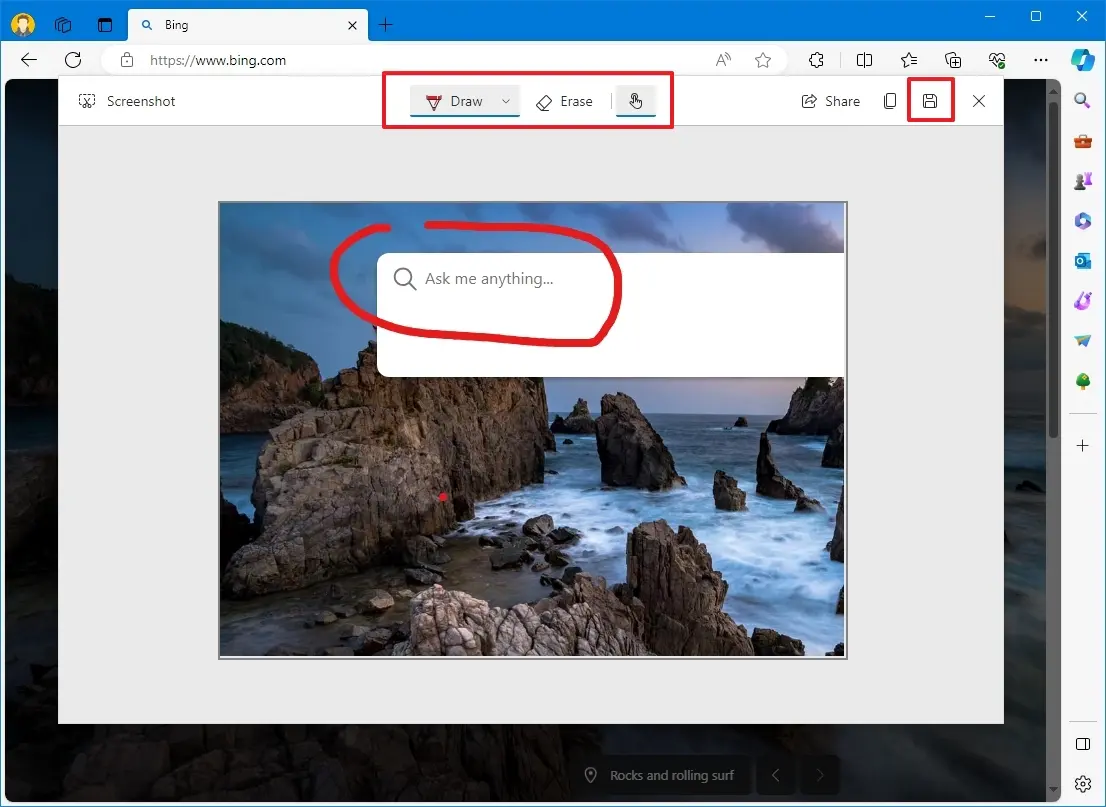Screen dimensions: 1106x807
Task: Open Collections icon in toolbar
Action: coord(953,61)
